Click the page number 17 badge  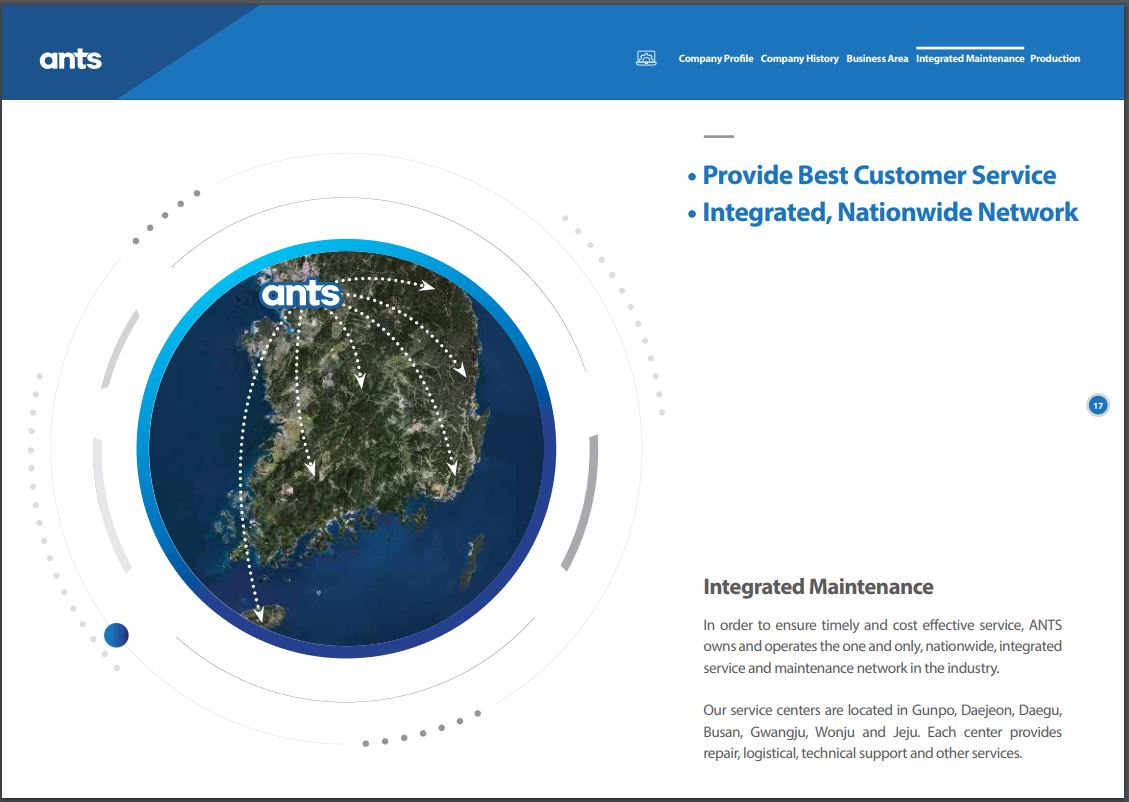1098,405
